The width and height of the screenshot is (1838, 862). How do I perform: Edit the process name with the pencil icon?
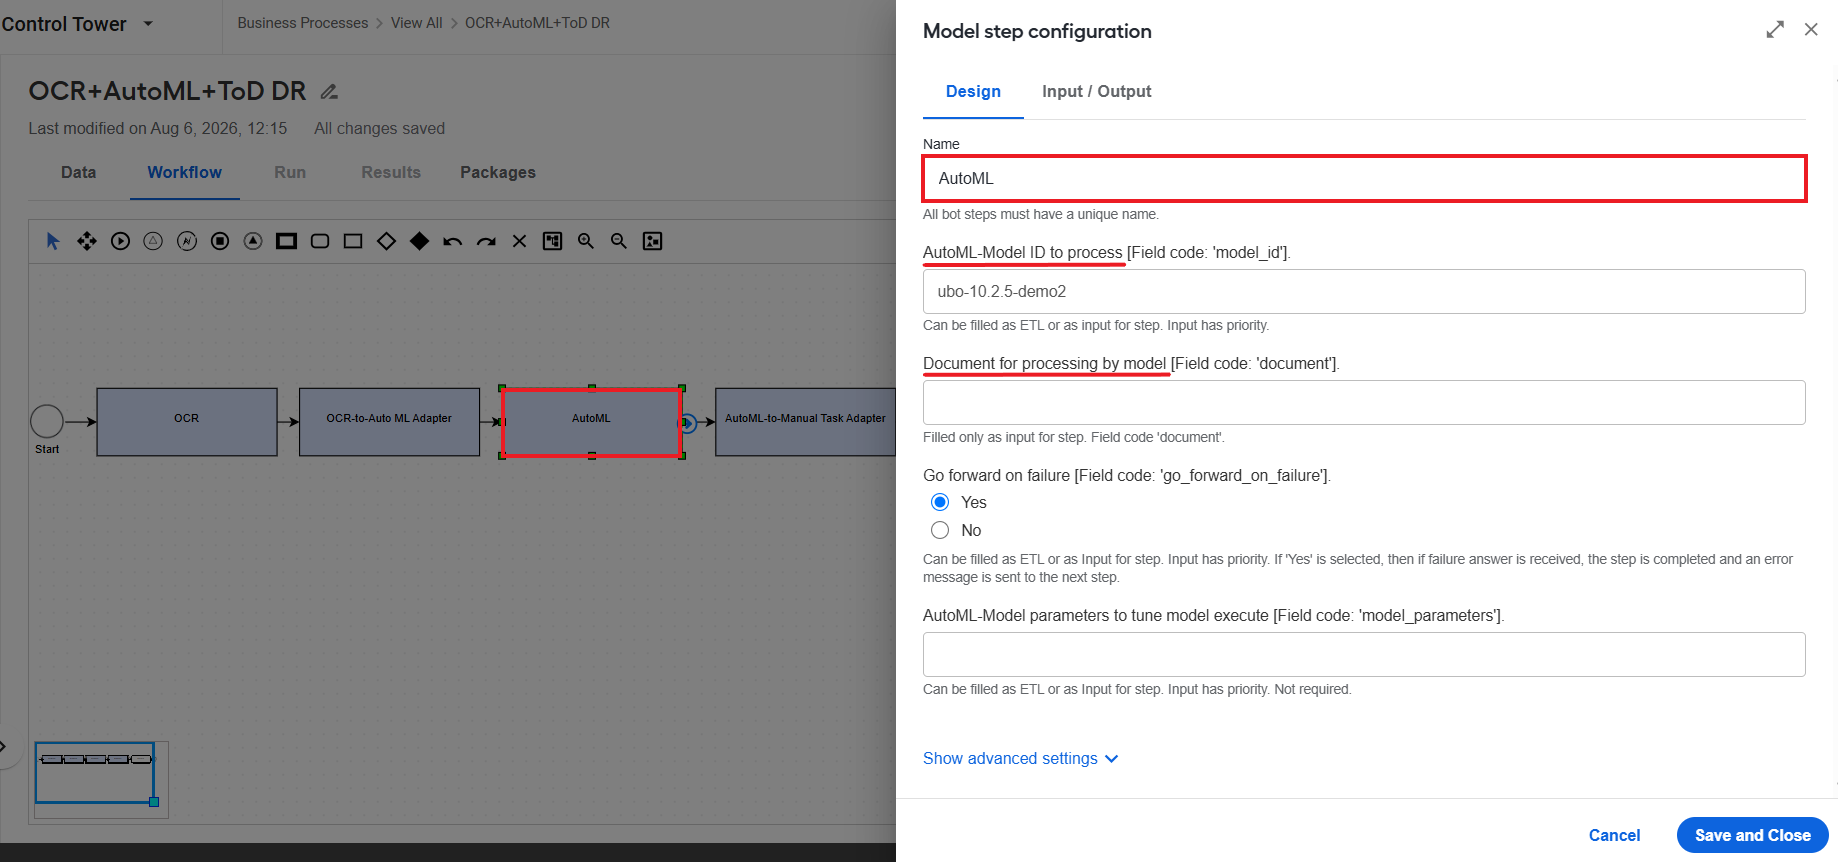(x=329, y=92)
